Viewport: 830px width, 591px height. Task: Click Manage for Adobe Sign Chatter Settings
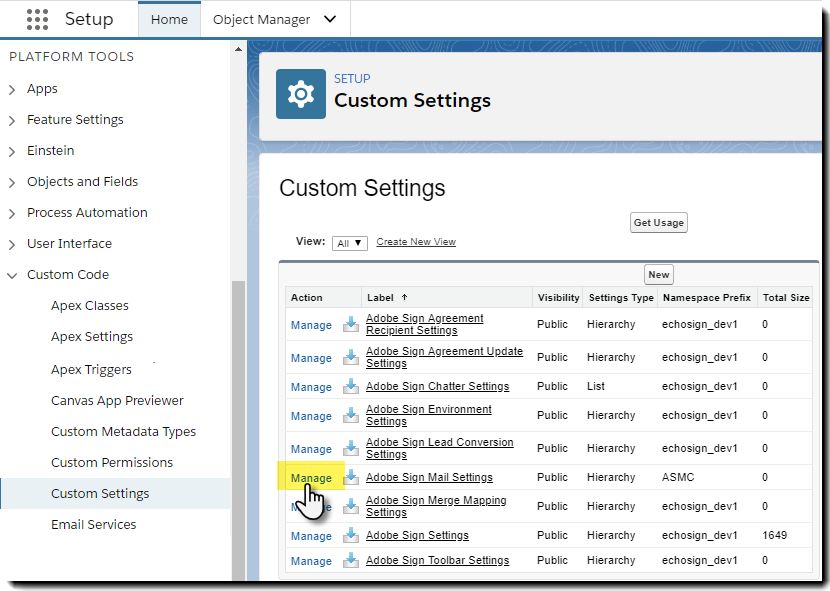(x=311, y=387)
